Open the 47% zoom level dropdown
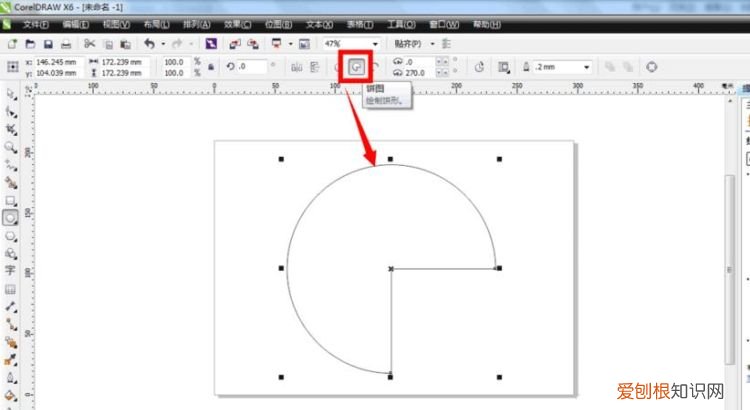Image resolution: width=750 pixels, height=410 pixels. click(x=375, y=44)
